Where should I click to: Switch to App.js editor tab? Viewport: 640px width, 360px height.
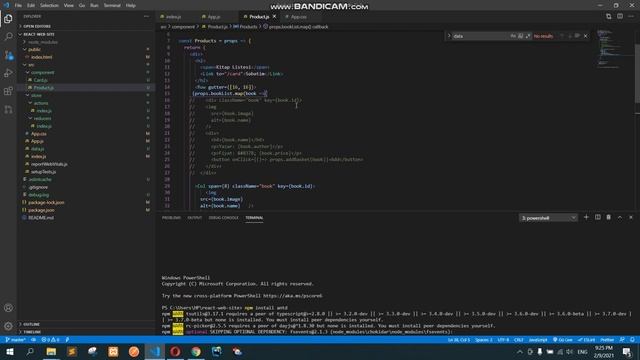[214, 17]
